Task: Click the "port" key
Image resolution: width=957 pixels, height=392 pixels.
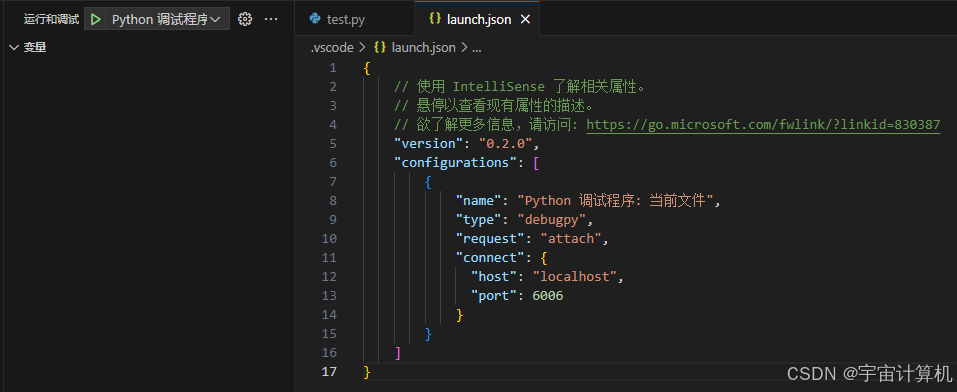Action: (494, 296)
